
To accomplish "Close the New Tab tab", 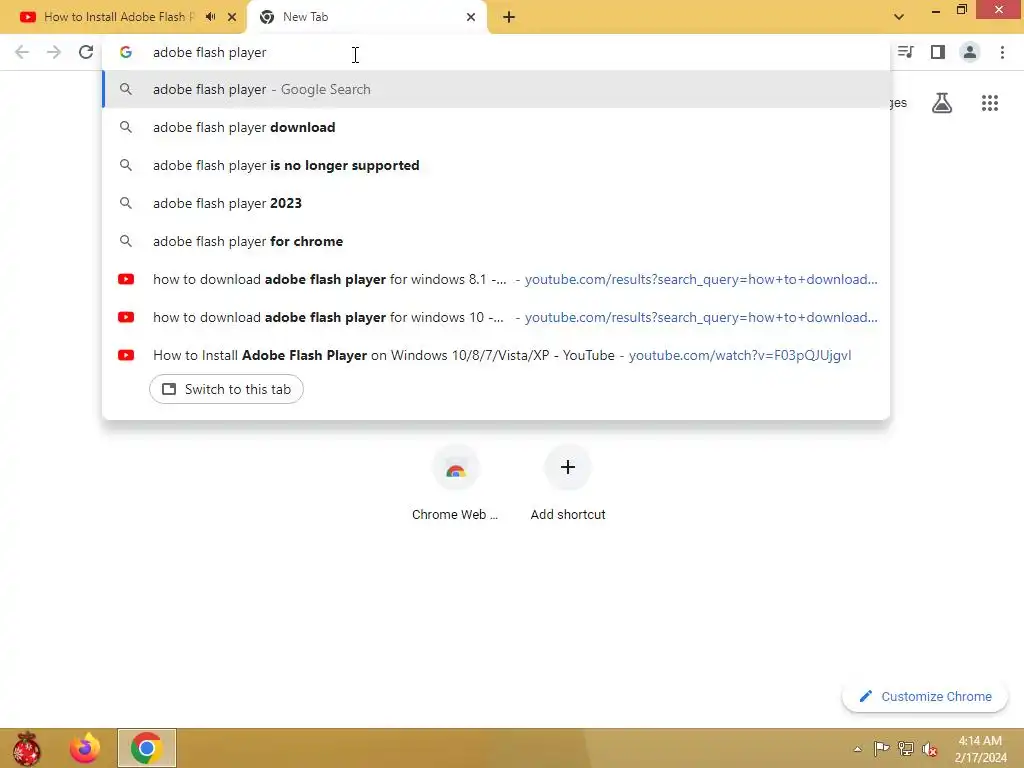I will [x=471, y=17].
